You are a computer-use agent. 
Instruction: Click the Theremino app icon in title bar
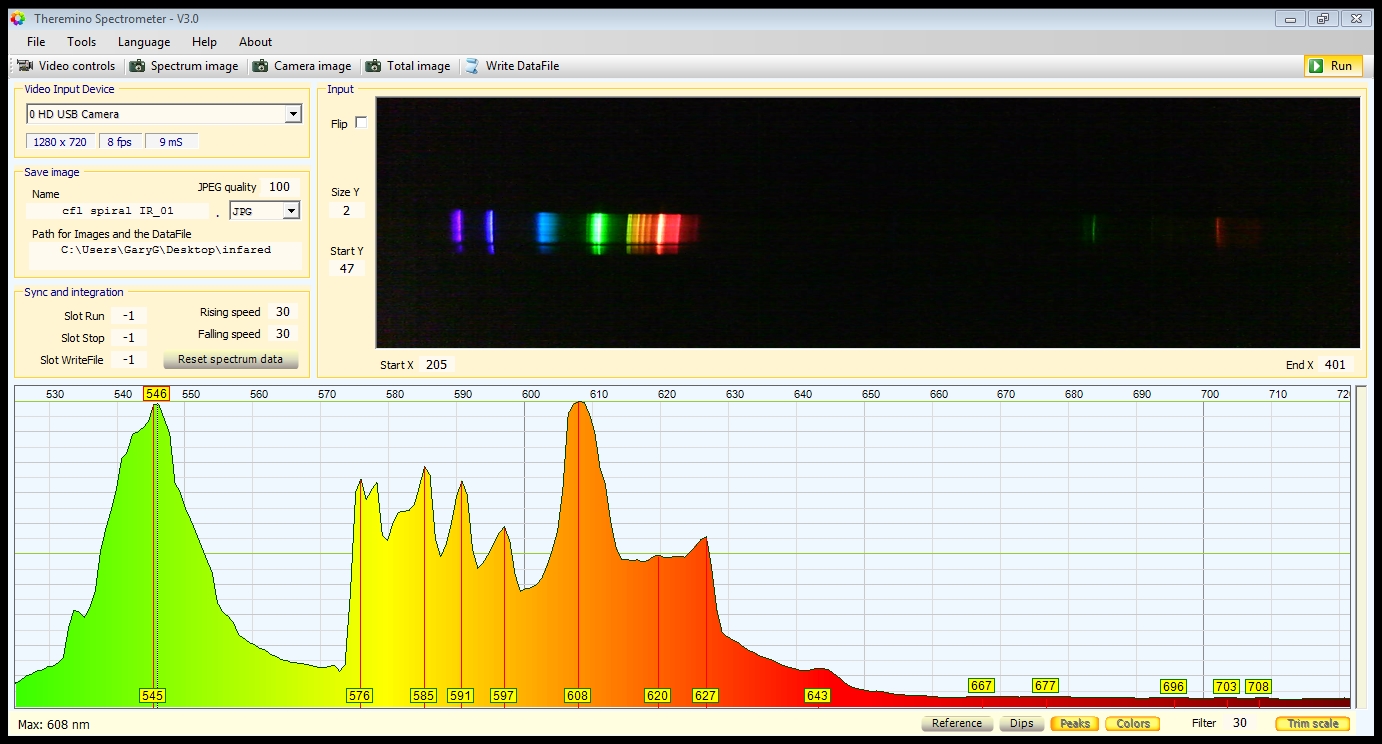point(17,19)
